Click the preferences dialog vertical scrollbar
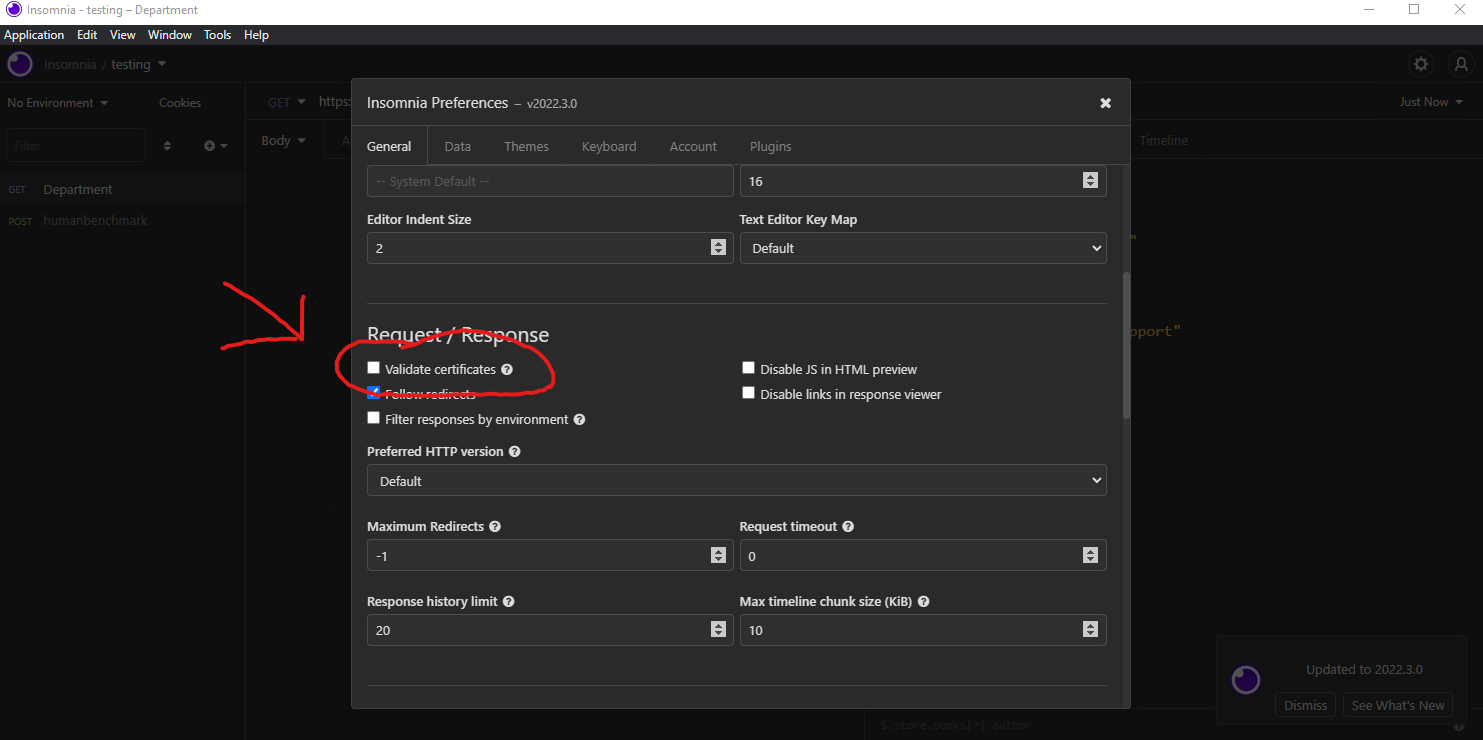This screenshot has width=1483, height=740. coord(1126,345)
